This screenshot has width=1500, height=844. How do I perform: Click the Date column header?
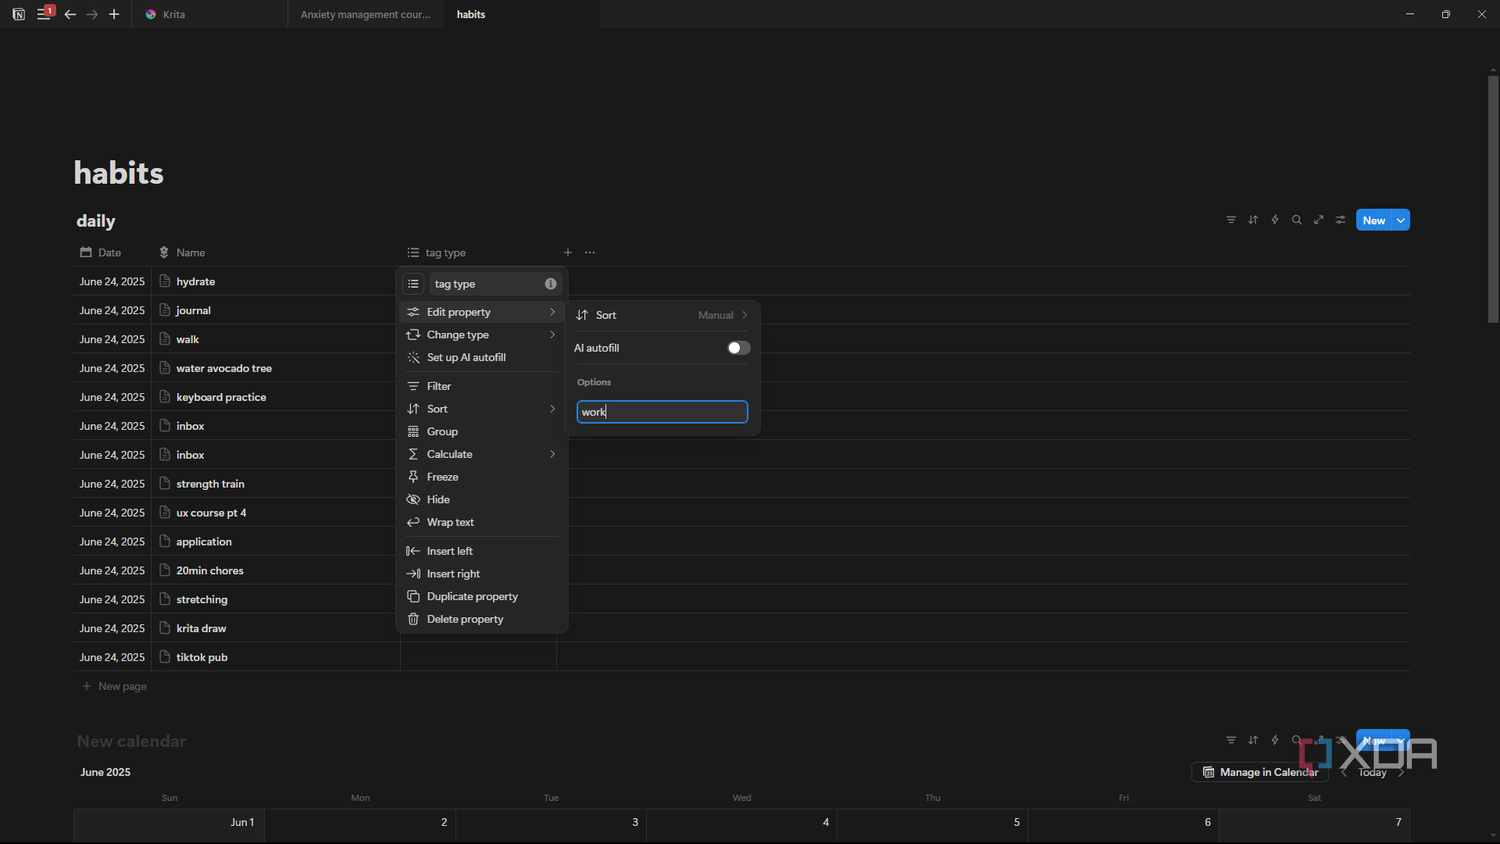[110, 252]
